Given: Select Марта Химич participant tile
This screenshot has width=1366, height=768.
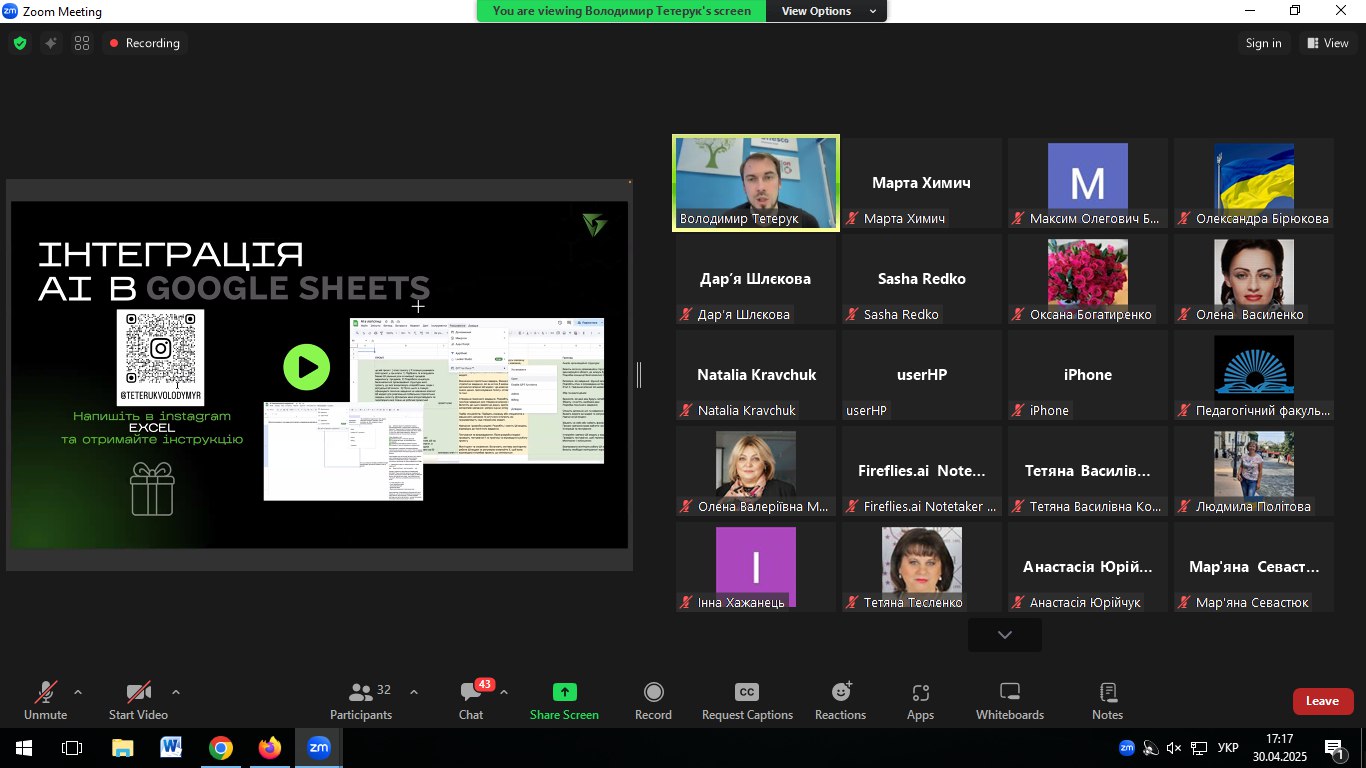Looking at the screenshot, I should tap(921, 184).
